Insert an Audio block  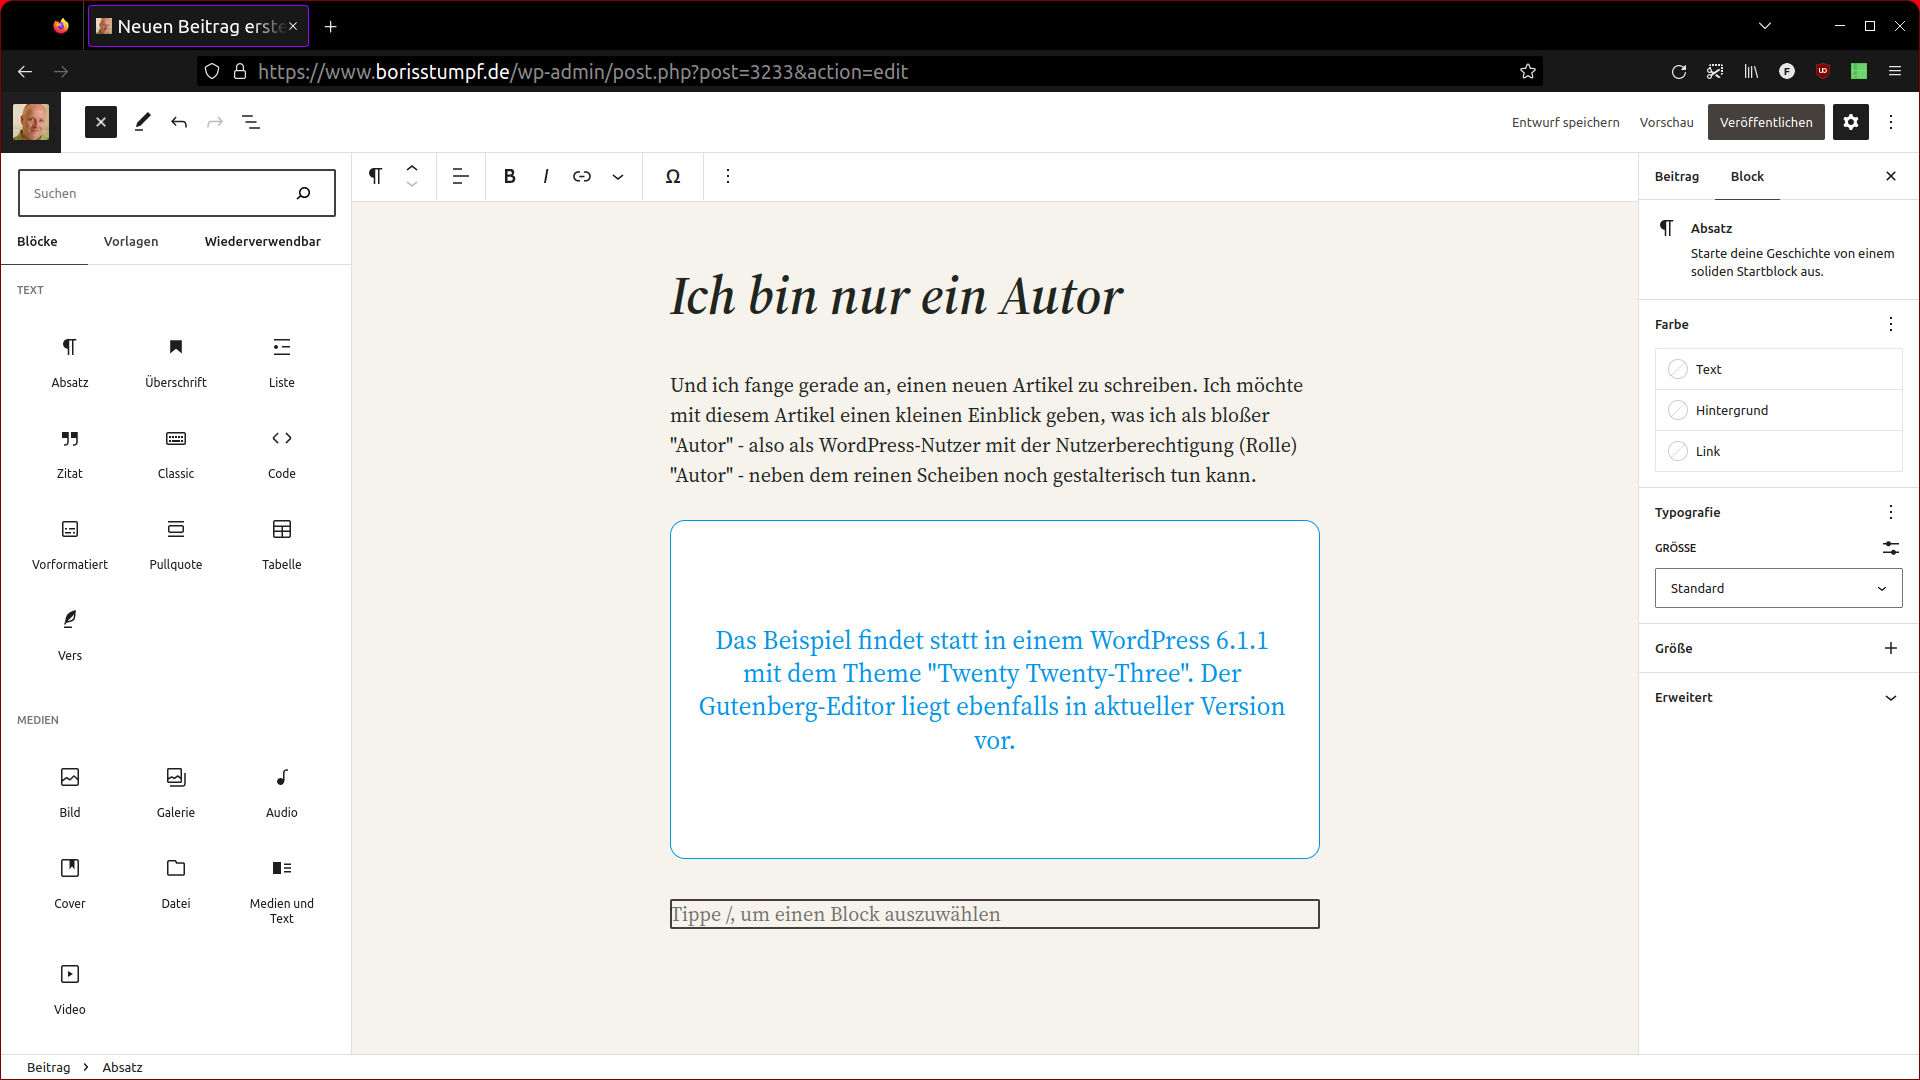coord(282,793)
